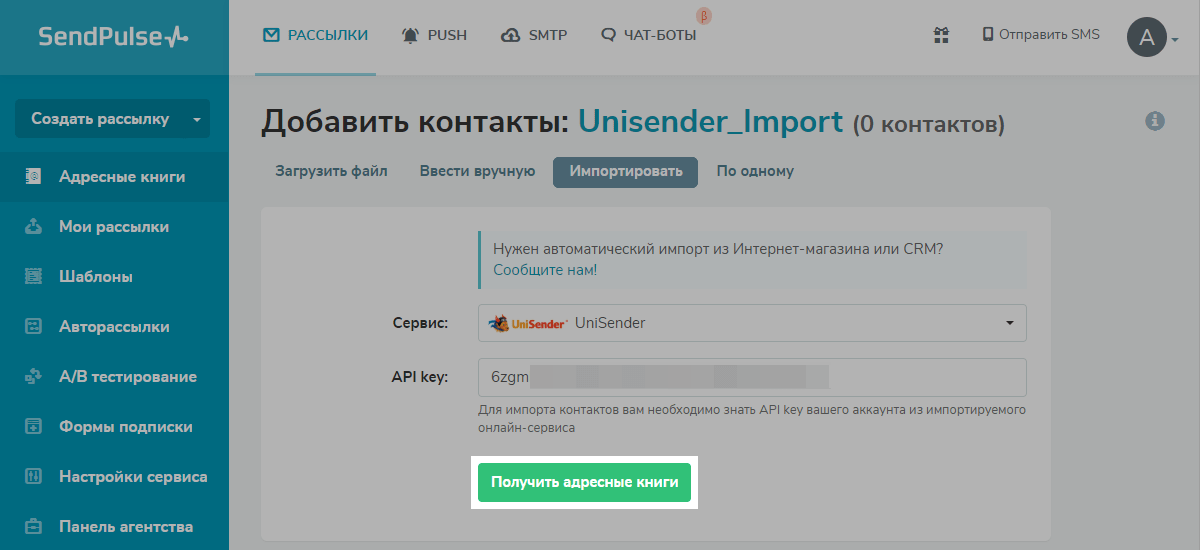
Task: Open the РАССЫЛКИ tab
Action: coord(315,35)
